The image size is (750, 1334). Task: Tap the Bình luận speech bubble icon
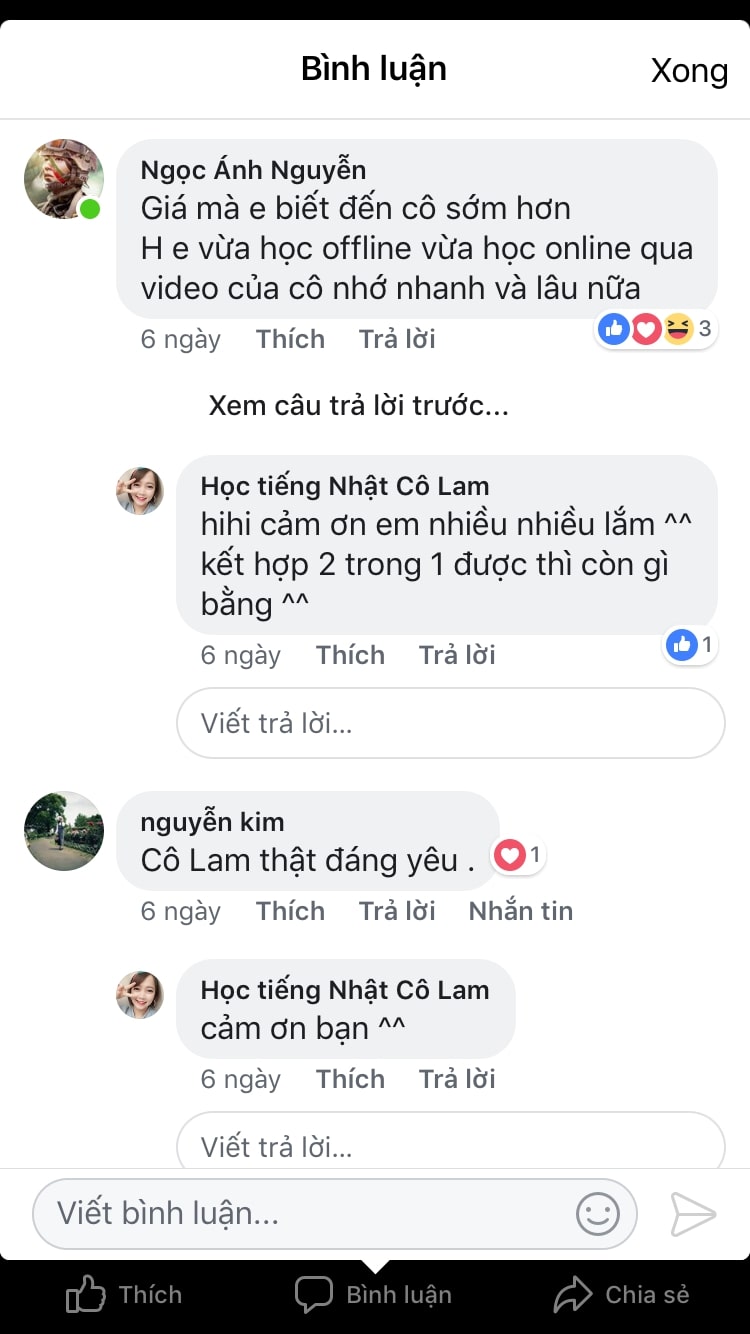click(x=313, y=1295)
